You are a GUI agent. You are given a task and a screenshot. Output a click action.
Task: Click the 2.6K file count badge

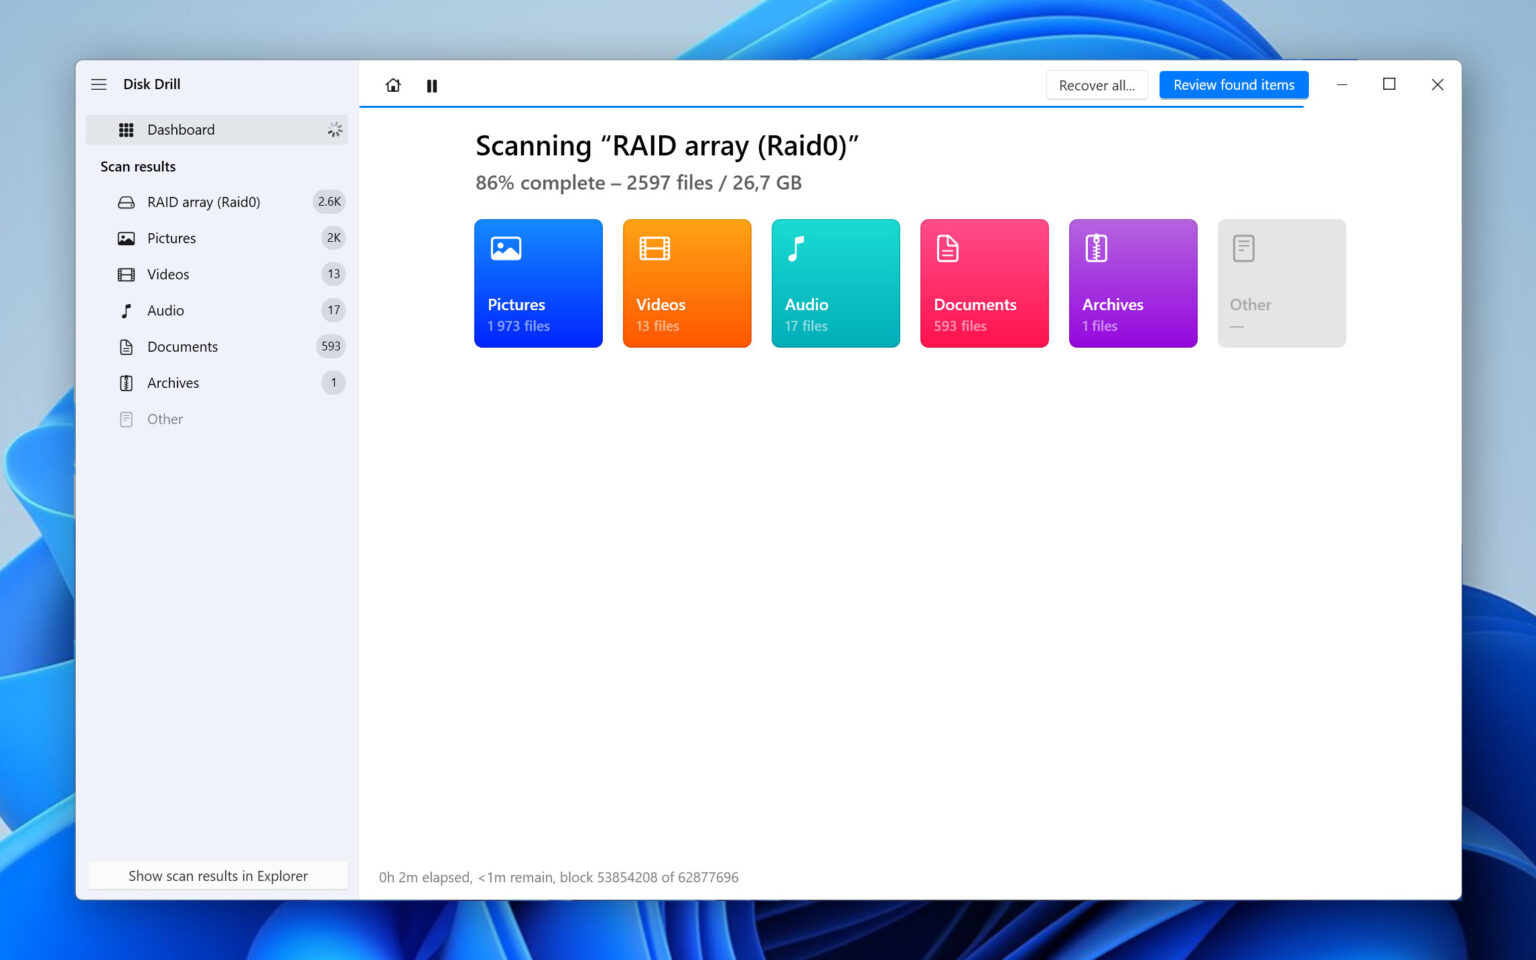click(329, 202)
